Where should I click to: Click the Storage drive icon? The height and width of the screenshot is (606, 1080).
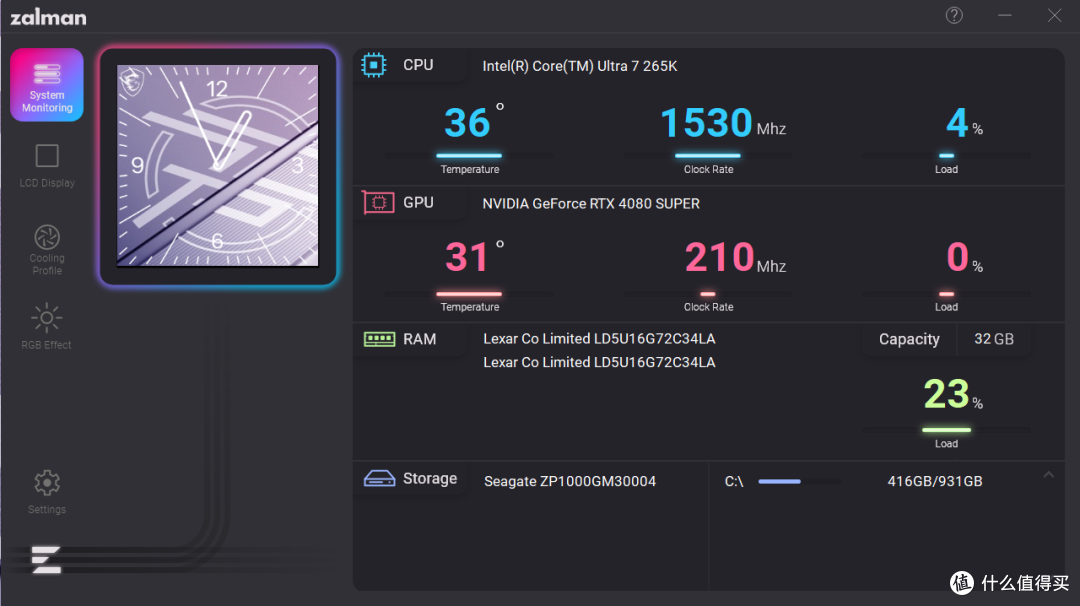379,478
